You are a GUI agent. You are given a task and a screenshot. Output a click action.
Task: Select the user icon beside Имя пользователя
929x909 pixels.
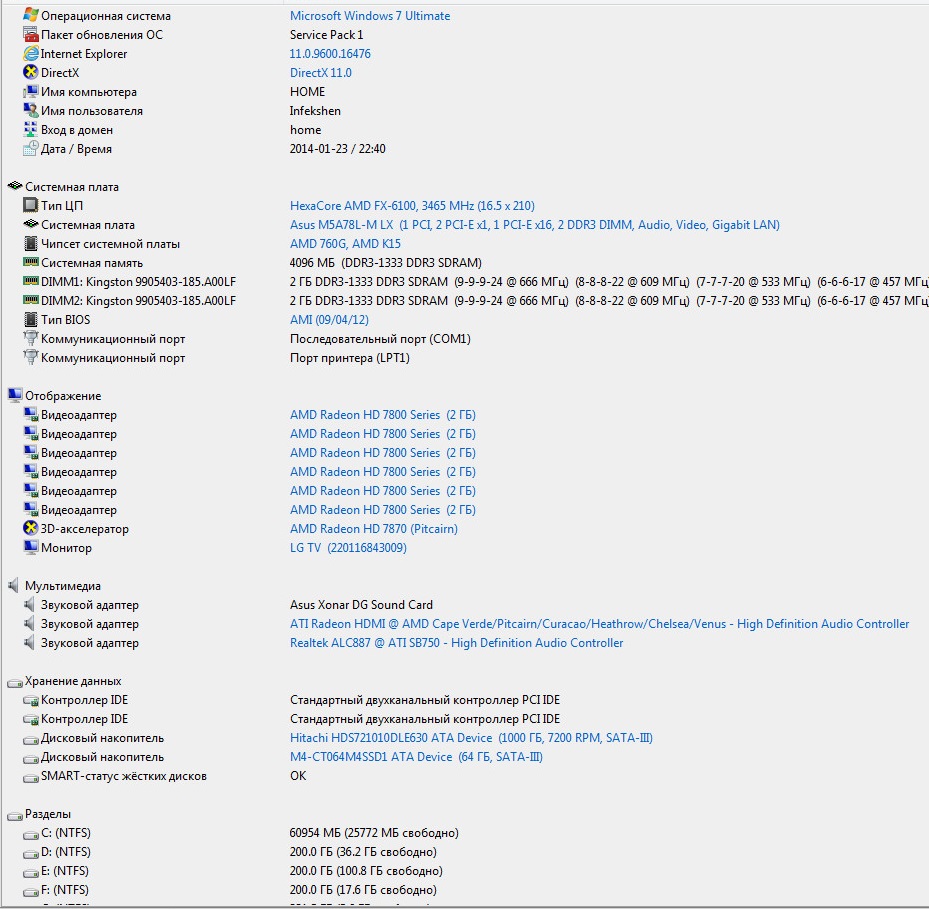[31, 110]
